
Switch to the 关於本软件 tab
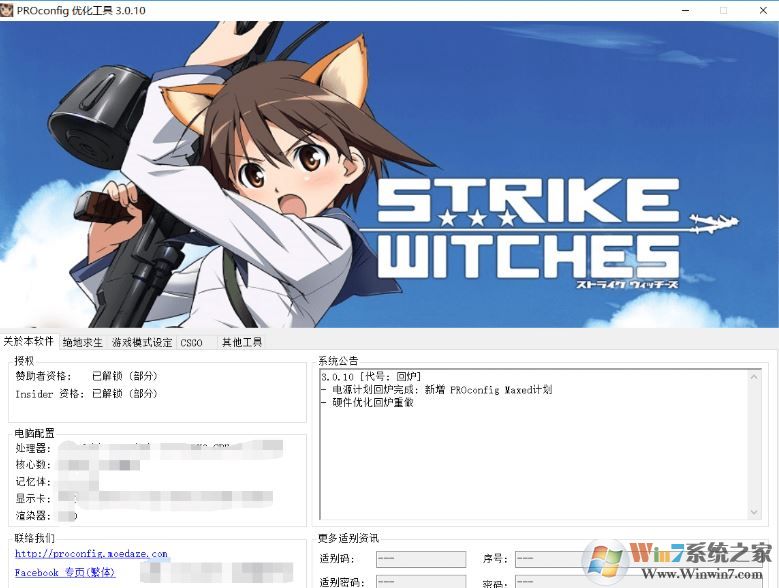pos(29,341)
